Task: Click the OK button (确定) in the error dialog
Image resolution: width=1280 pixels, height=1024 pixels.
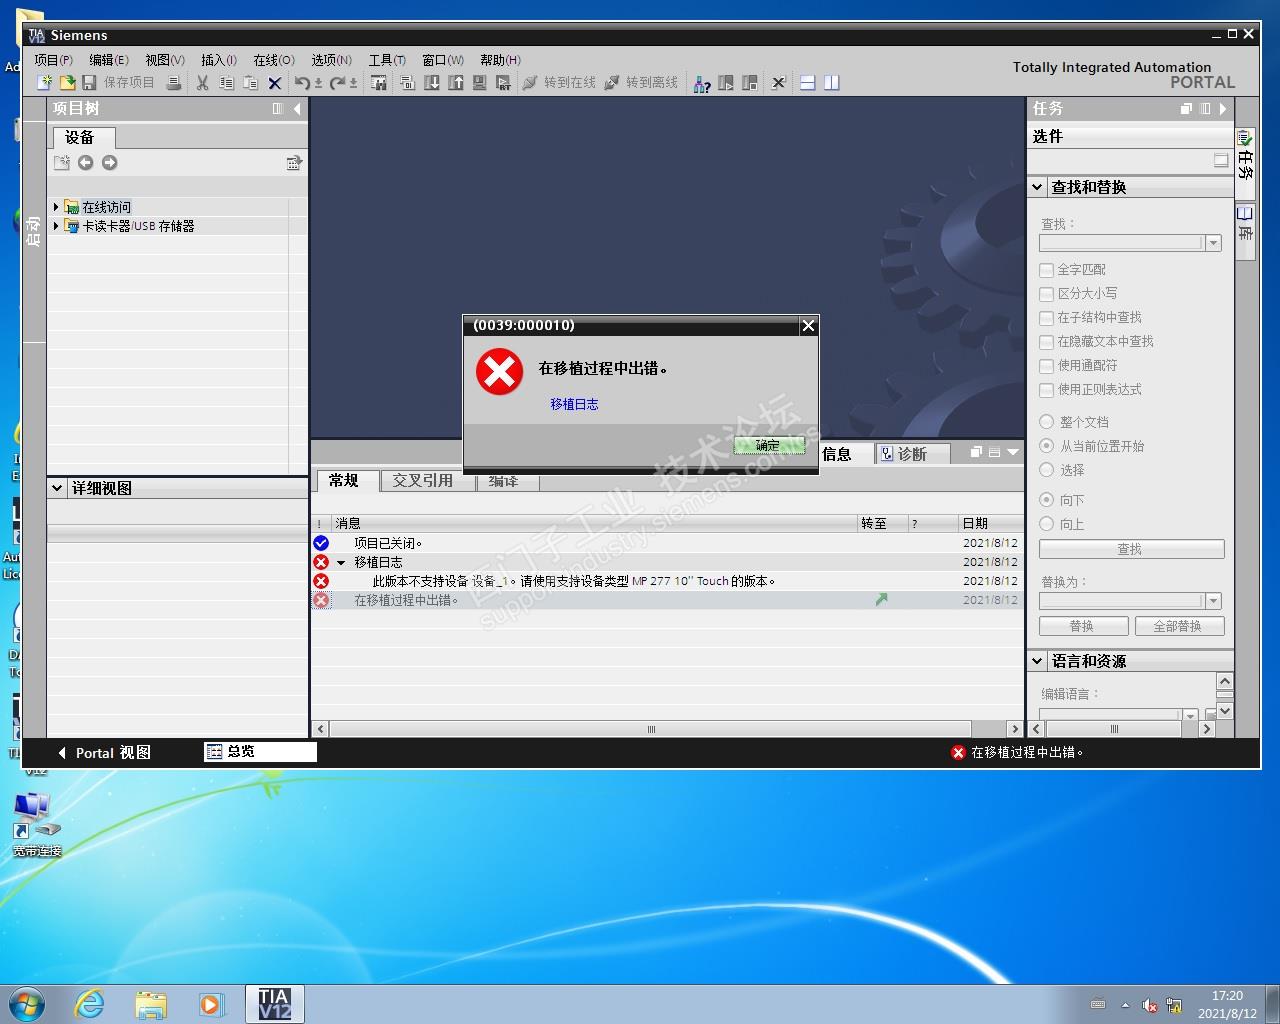Action: (x=768, y=446)
